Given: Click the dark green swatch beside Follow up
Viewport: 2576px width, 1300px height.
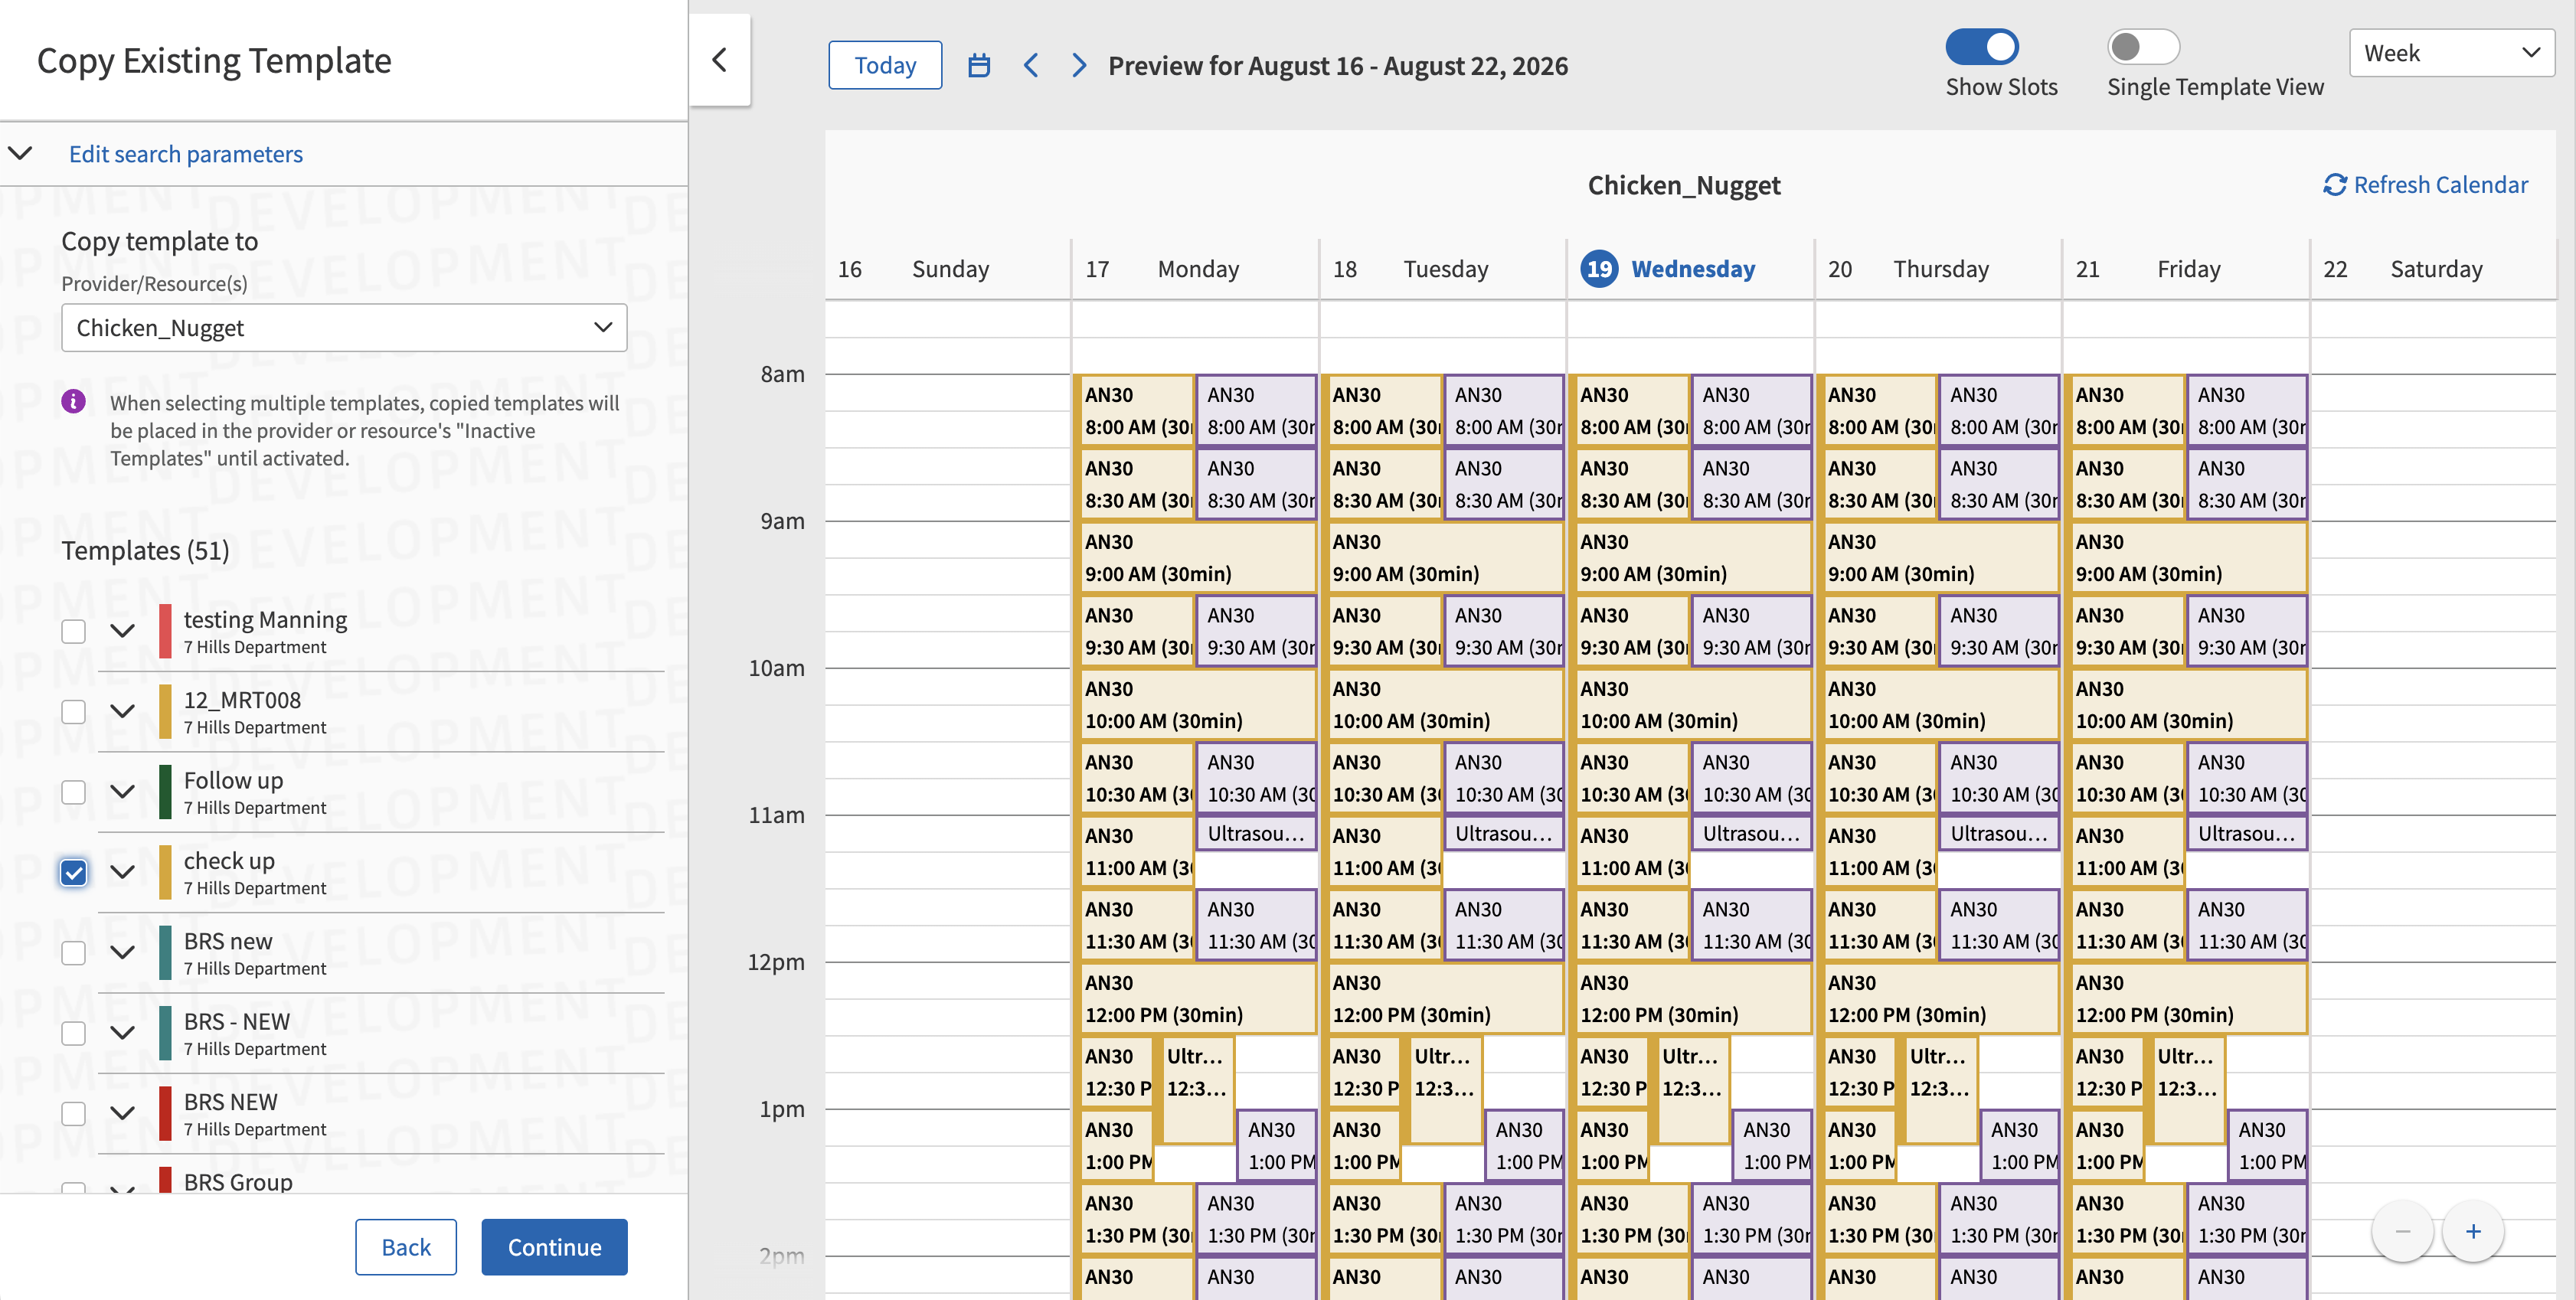Looking at the screenshot, I should pyautogui.click(x=165, y=792).
